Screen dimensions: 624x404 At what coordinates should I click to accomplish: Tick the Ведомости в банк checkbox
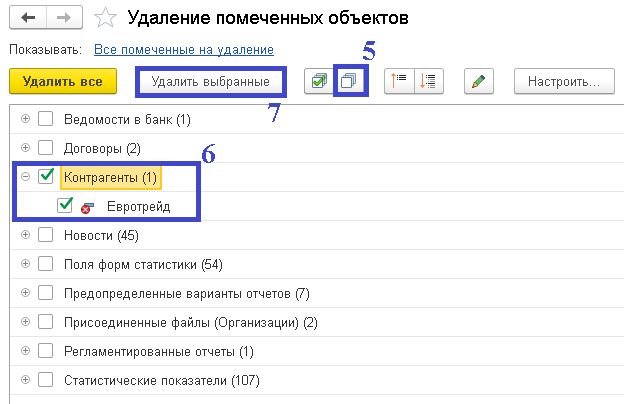(x=45, y=119)
